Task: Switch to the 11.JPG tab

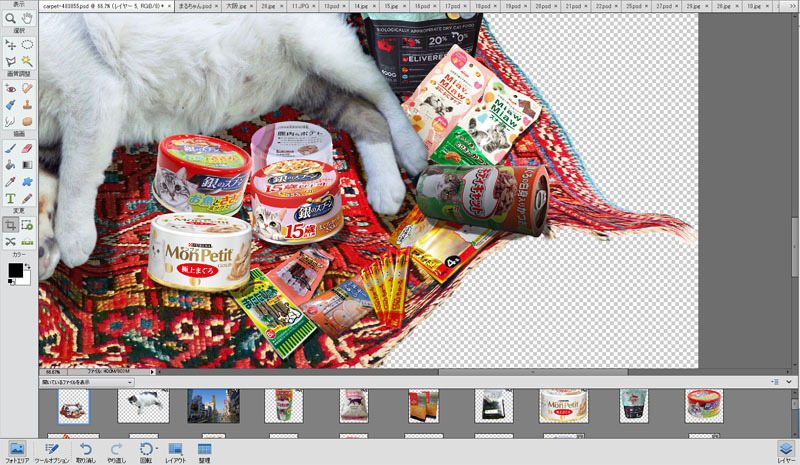Action: (x=303, y=6)
